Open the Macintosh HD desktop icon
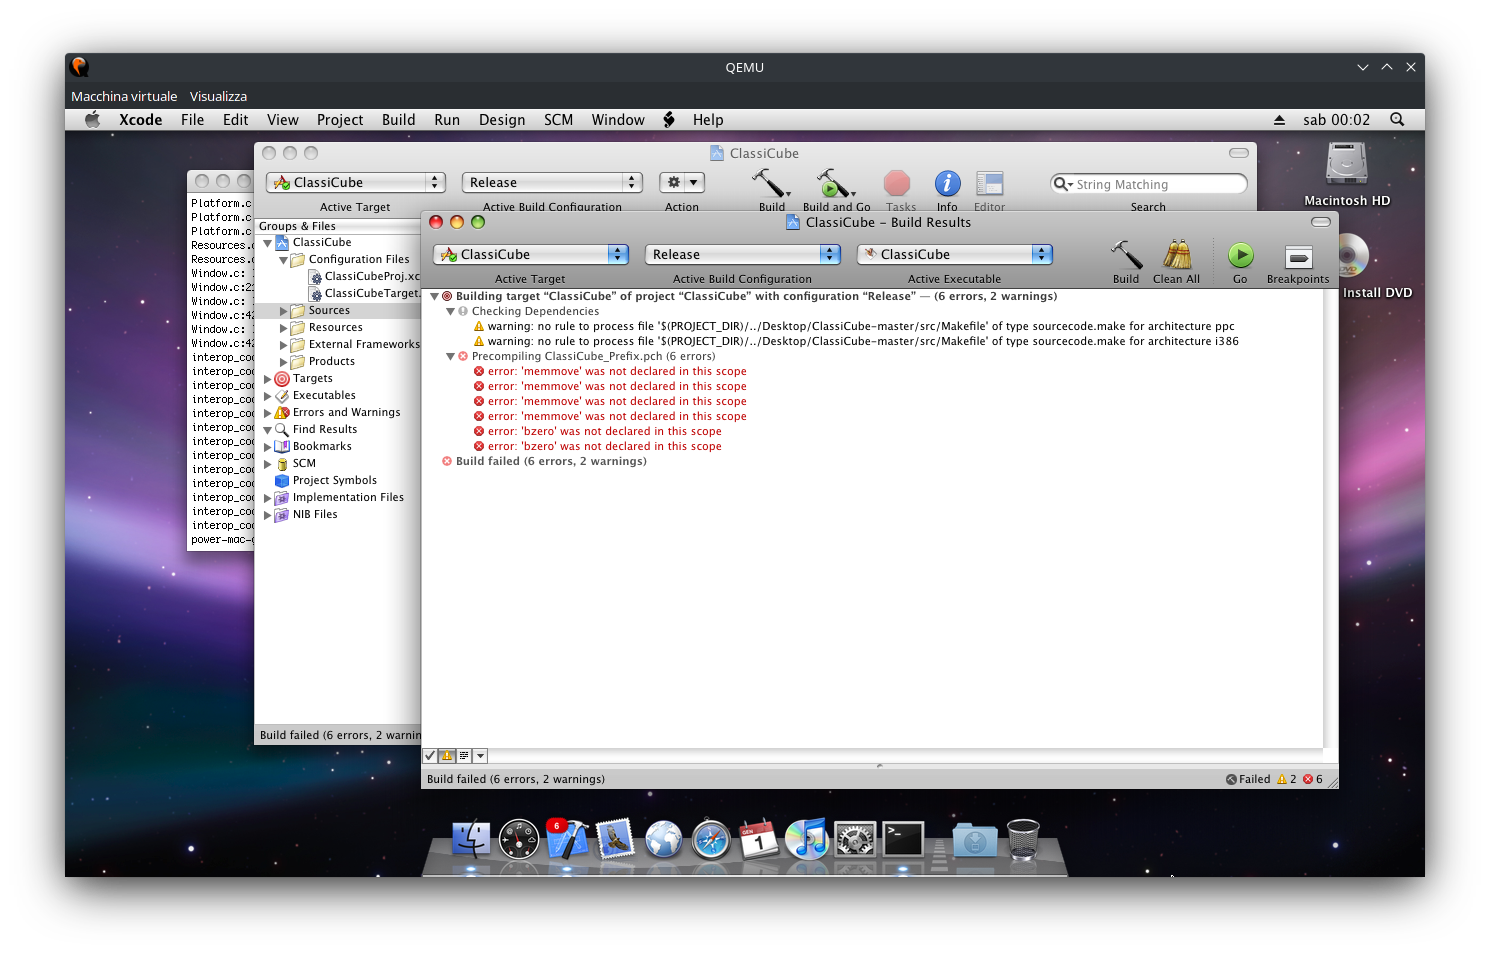The image size is (1490, 954). click(x=1347, y=163)
